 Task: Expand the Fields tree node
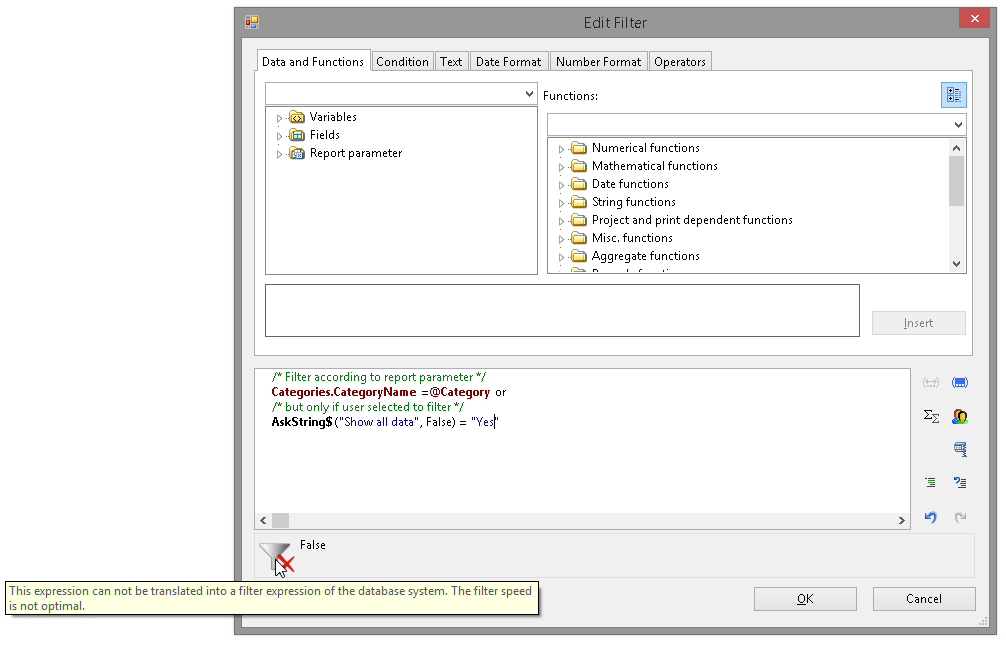click(278, 136)
